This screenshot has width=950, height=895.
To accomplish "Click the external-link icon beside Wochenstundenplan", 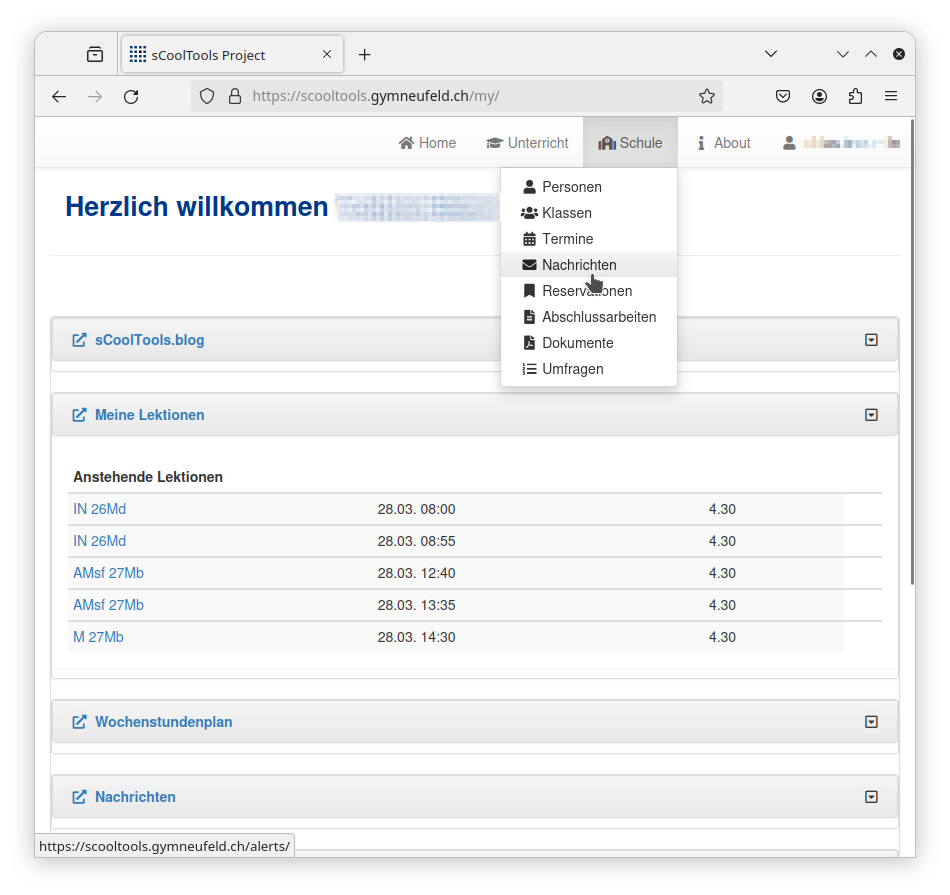I will pos(80,722).
